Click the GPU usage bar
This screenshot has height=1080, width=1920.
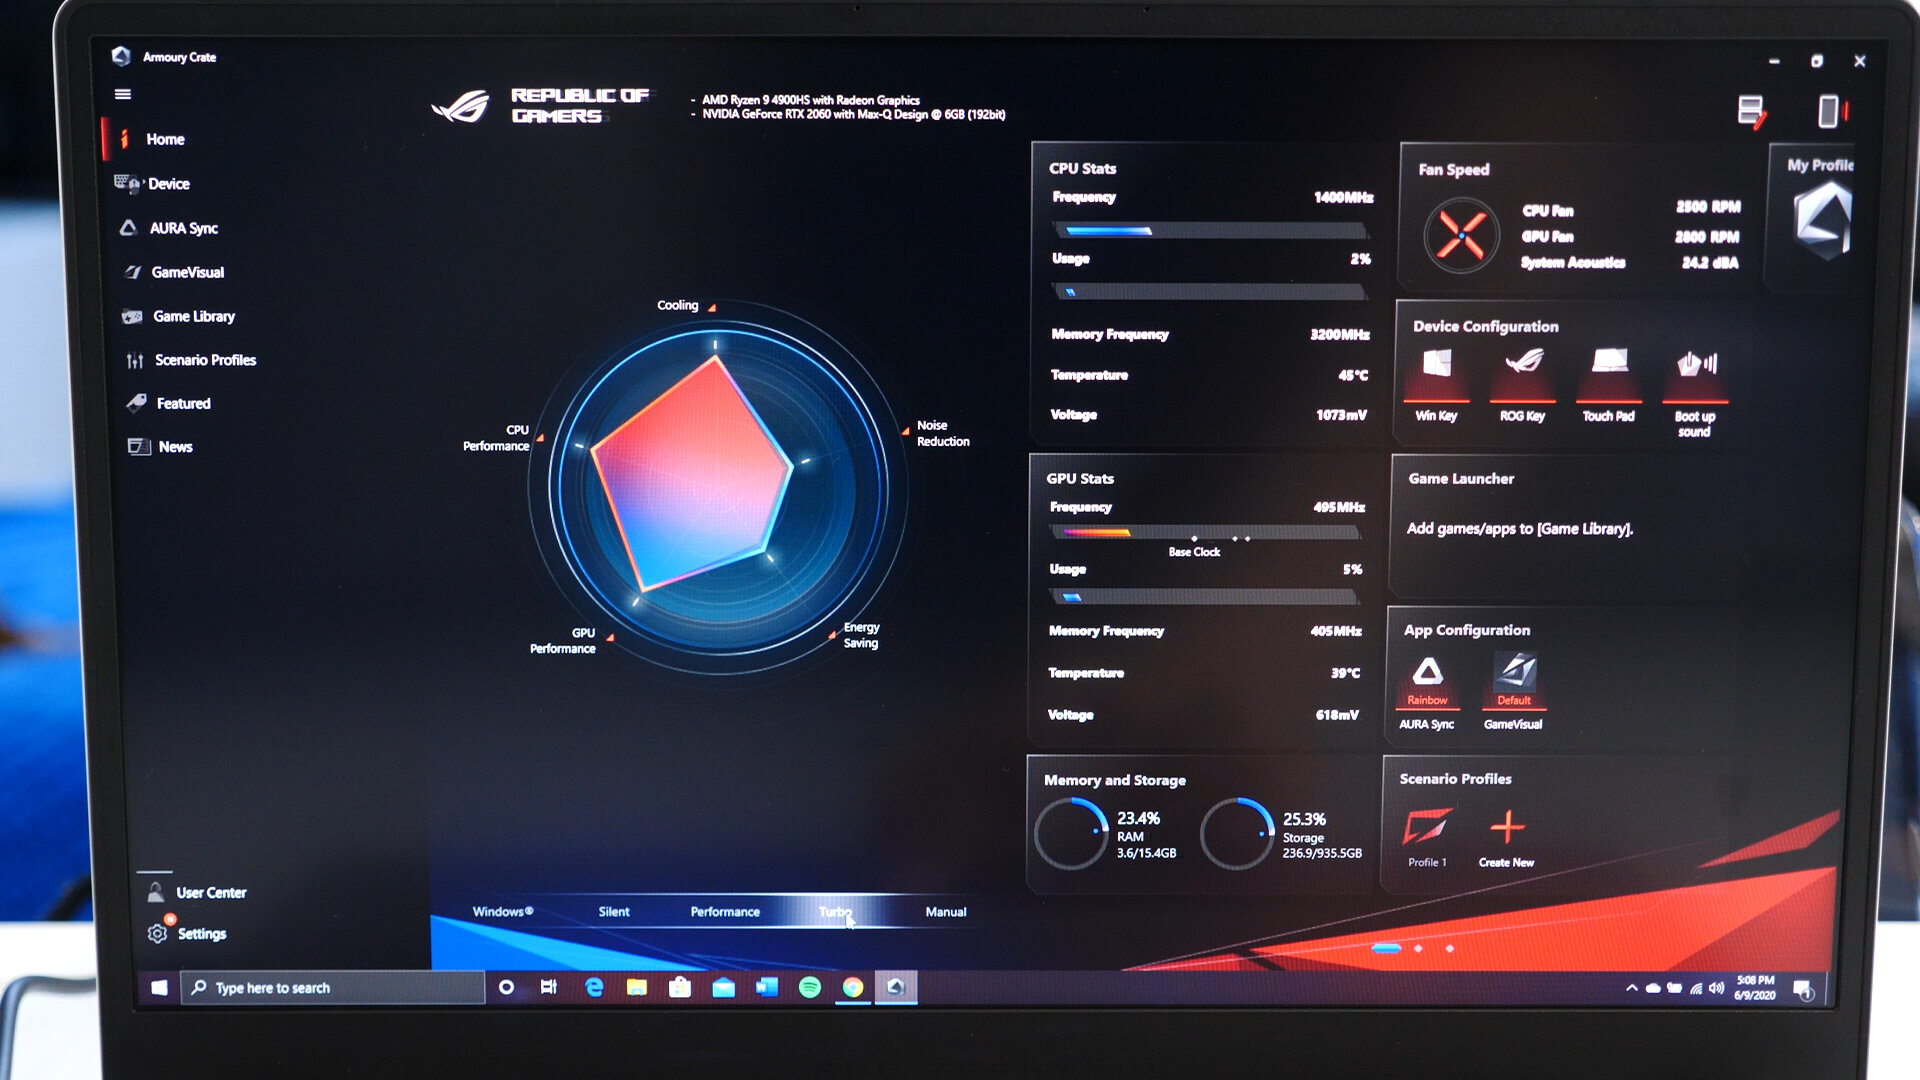pyautogui.click(x=1204, y=597)
